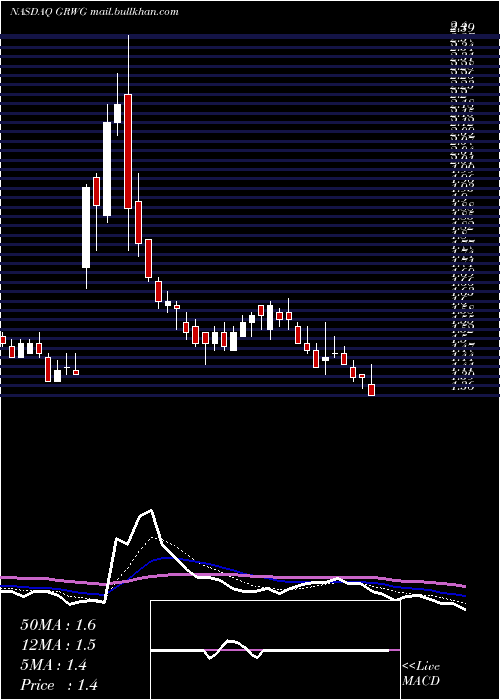Select the 5MA : 1.4 label

[54, 665]
